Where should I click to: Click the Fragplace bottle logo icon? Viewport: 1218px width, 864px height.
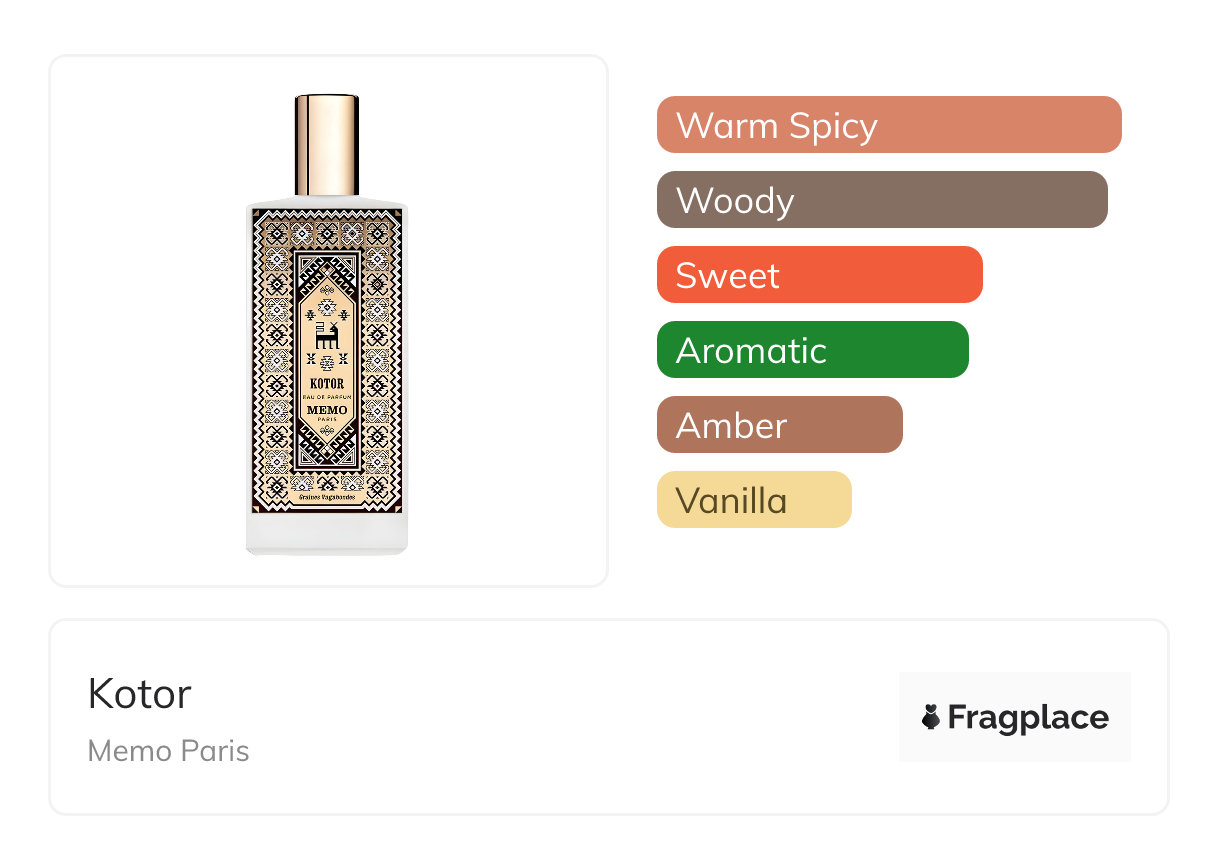click(931, 717)
